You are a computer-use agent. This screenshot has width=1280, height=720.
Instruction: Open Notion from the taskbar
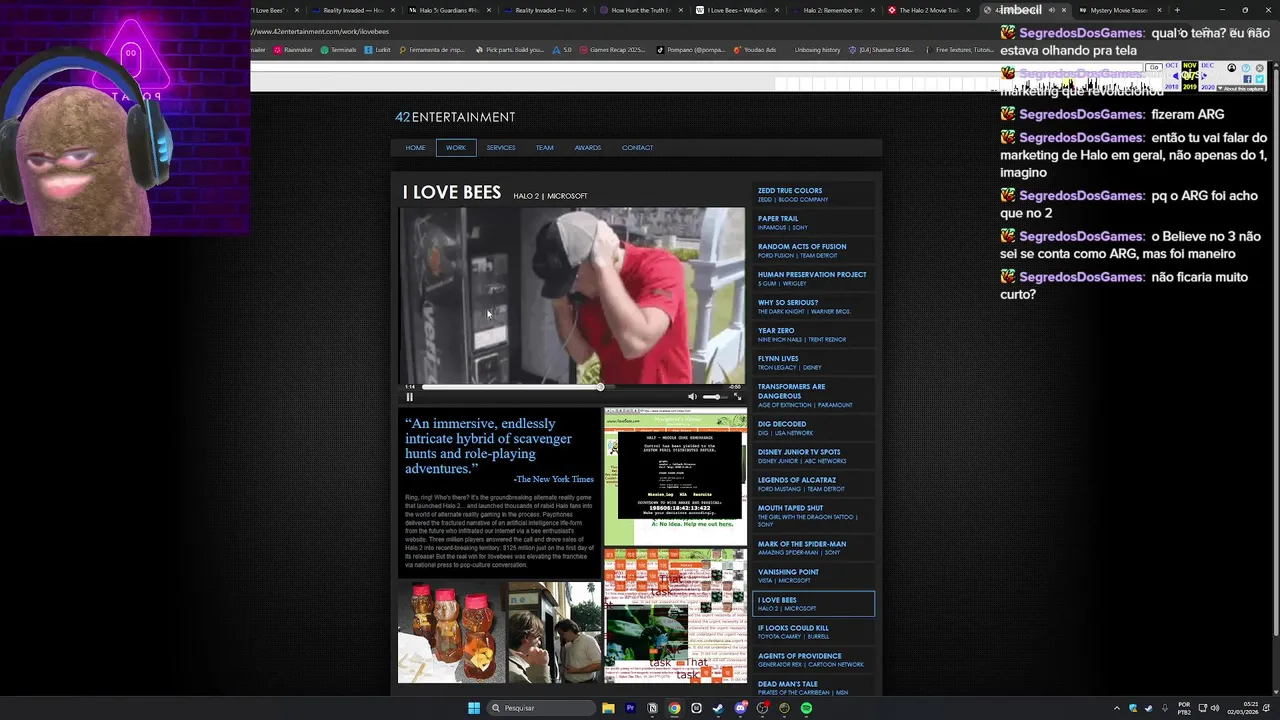point(652,708)
